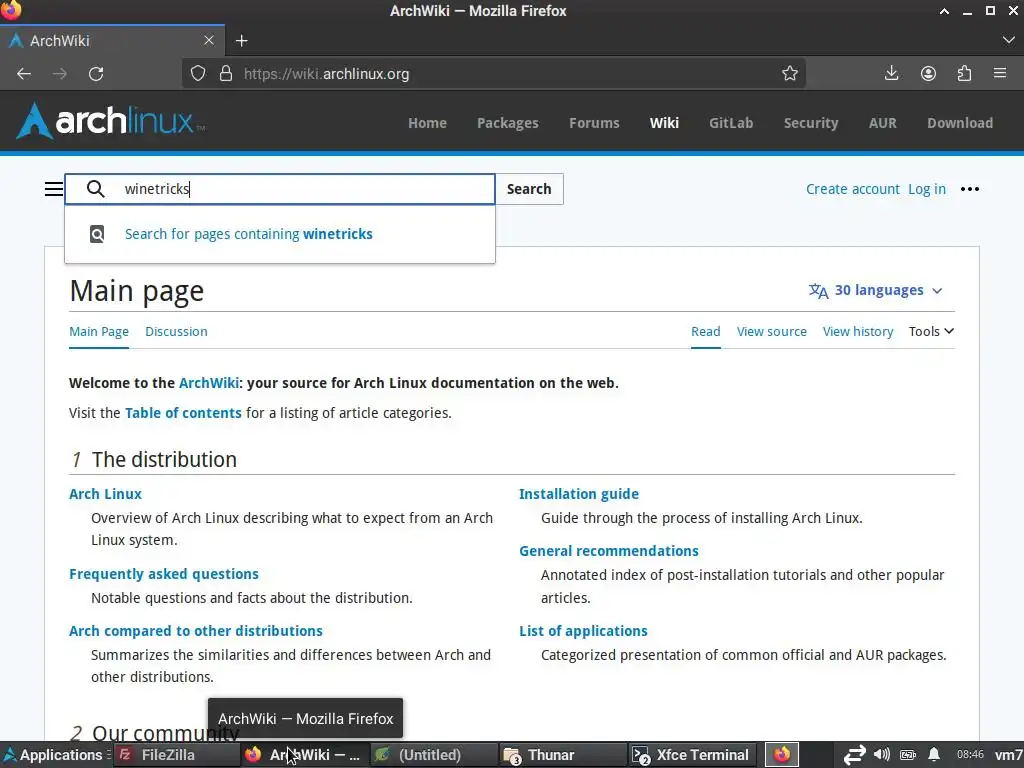Viewport: 1024px width, 768px height.
Task: Switch to the (Untitled) window in taskbar
Action: 434,755
